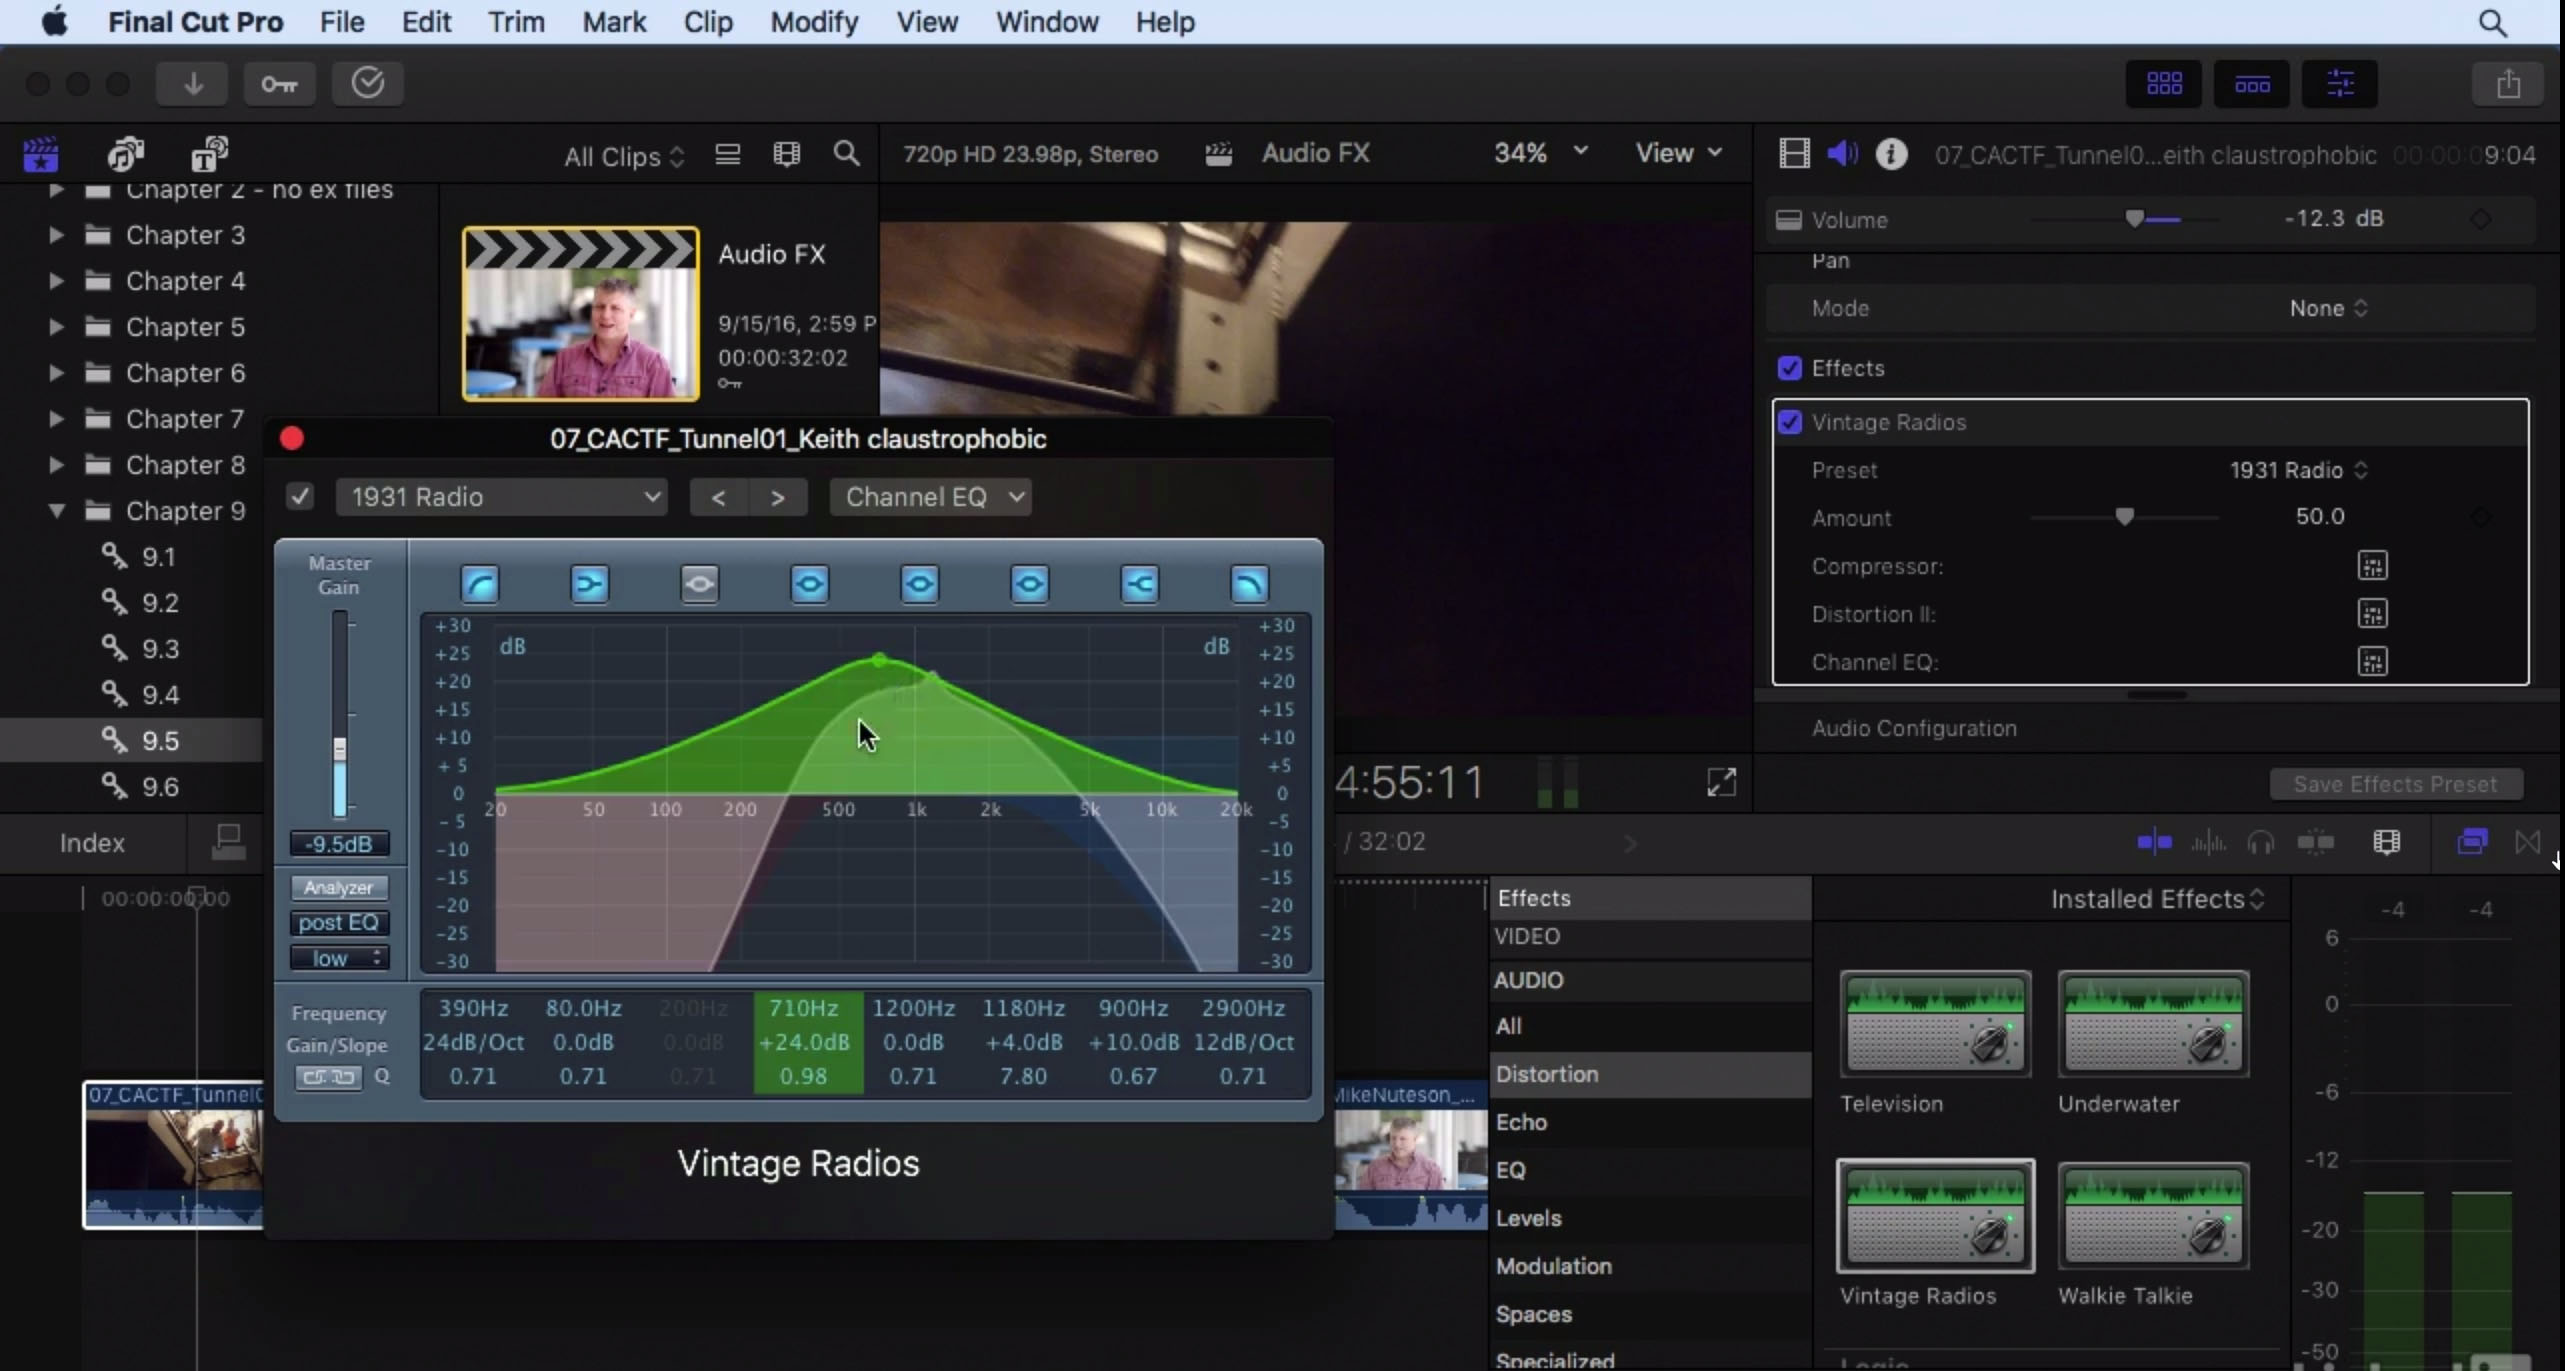
Task: Click the post EQ mode button
Action: click(x=338, y=921)
